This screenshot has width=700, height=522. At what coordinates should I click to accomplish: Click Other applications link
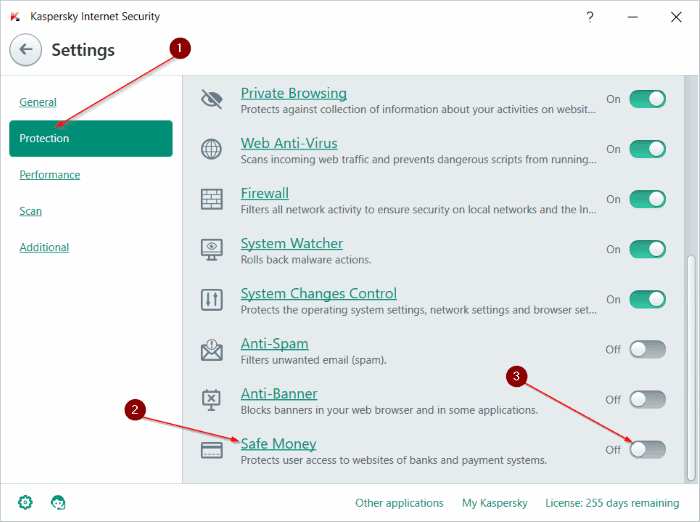(399, 503)
